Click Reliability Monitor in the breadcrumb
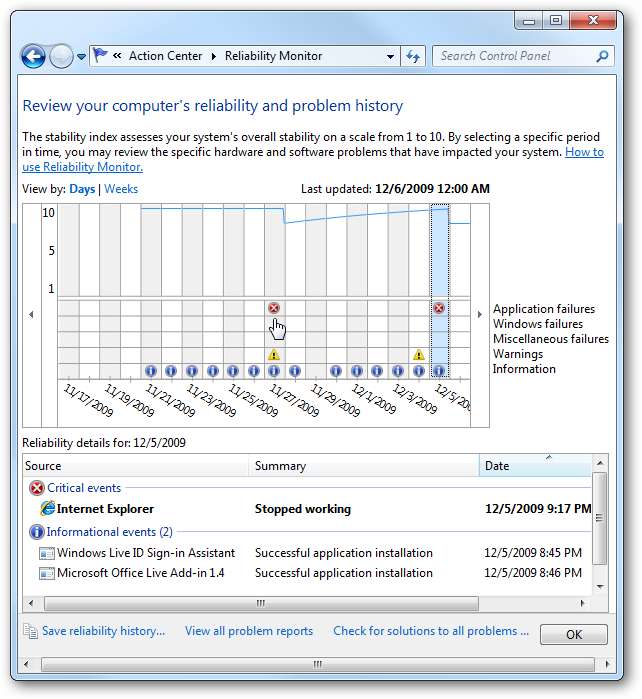The height and width of the screenshot is (699, 642). (273, 56)
